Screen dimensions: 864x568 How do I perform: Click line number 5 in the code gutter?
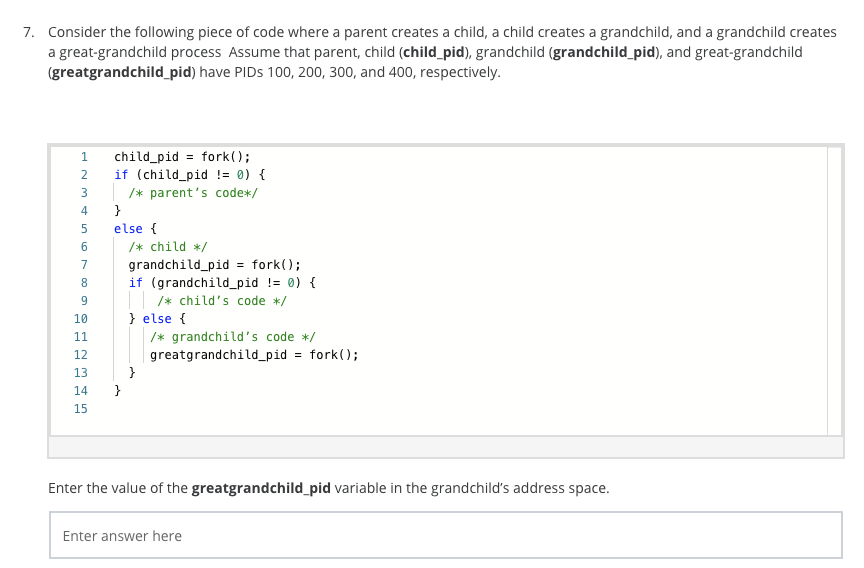84,229
